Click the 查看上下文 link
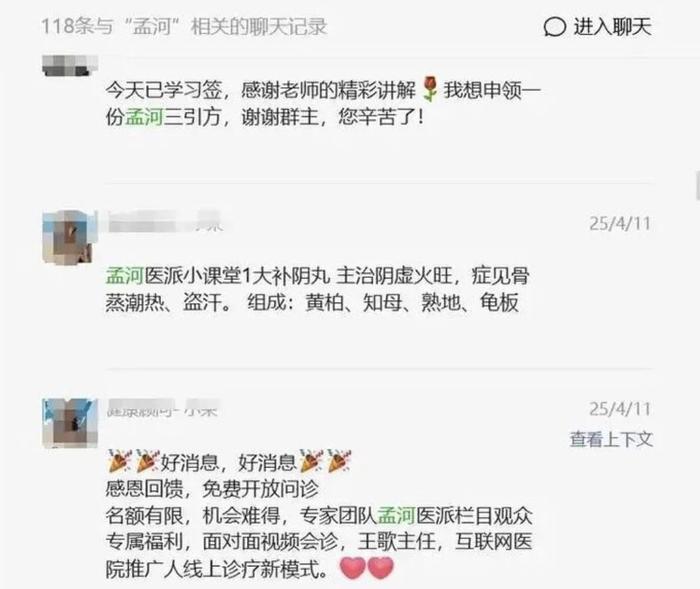 click(x=611, y=439)
